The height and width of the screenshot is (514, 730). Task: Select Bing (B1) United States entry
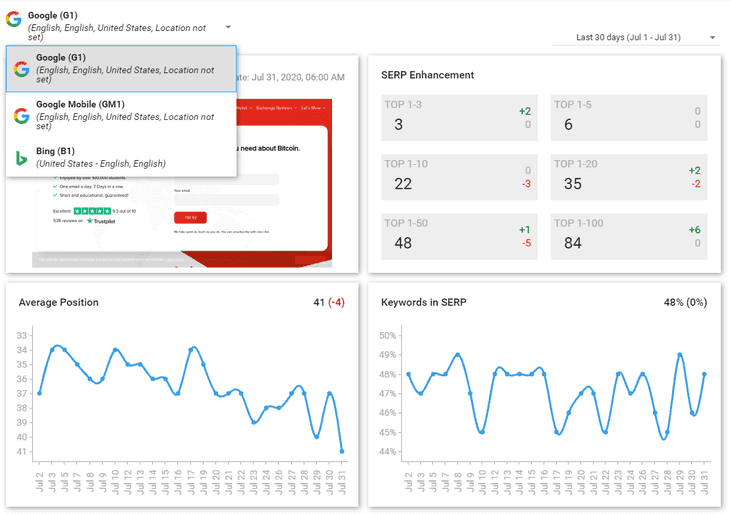click(121, 157)
